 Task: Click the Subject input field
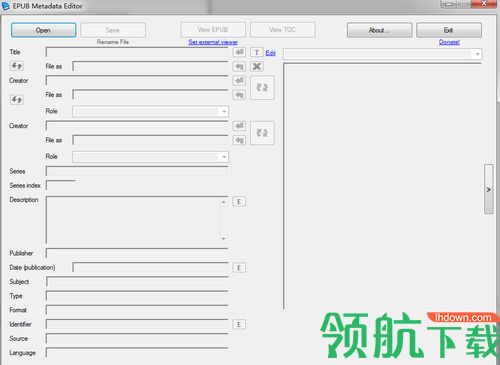(x=137, y=282)
